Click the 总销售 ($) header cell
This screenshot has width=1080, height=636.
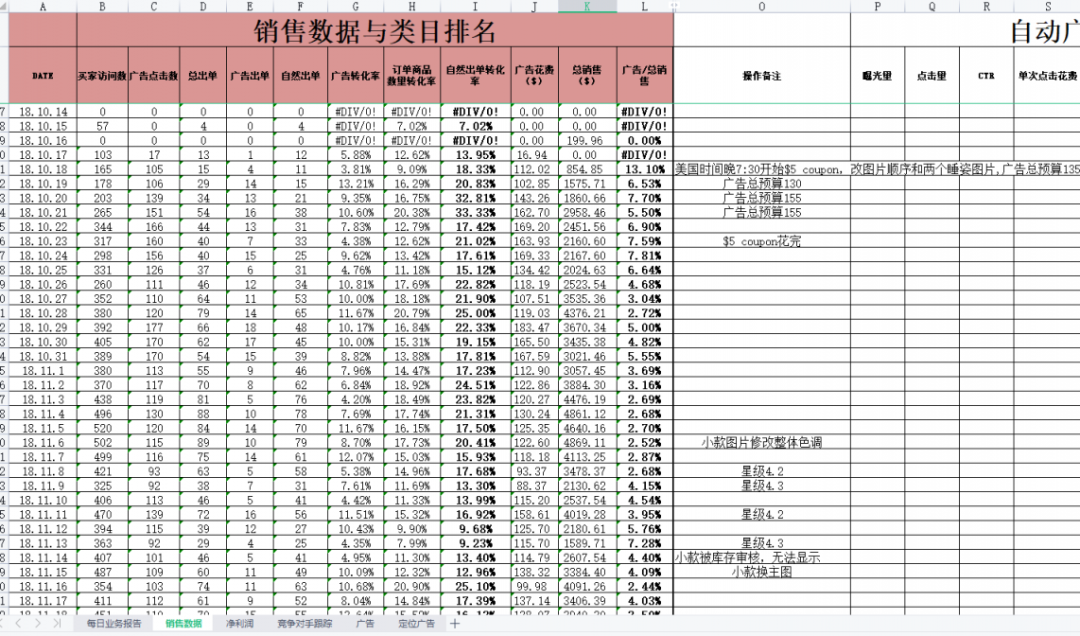pyautogui.click(x=587, y=75)
